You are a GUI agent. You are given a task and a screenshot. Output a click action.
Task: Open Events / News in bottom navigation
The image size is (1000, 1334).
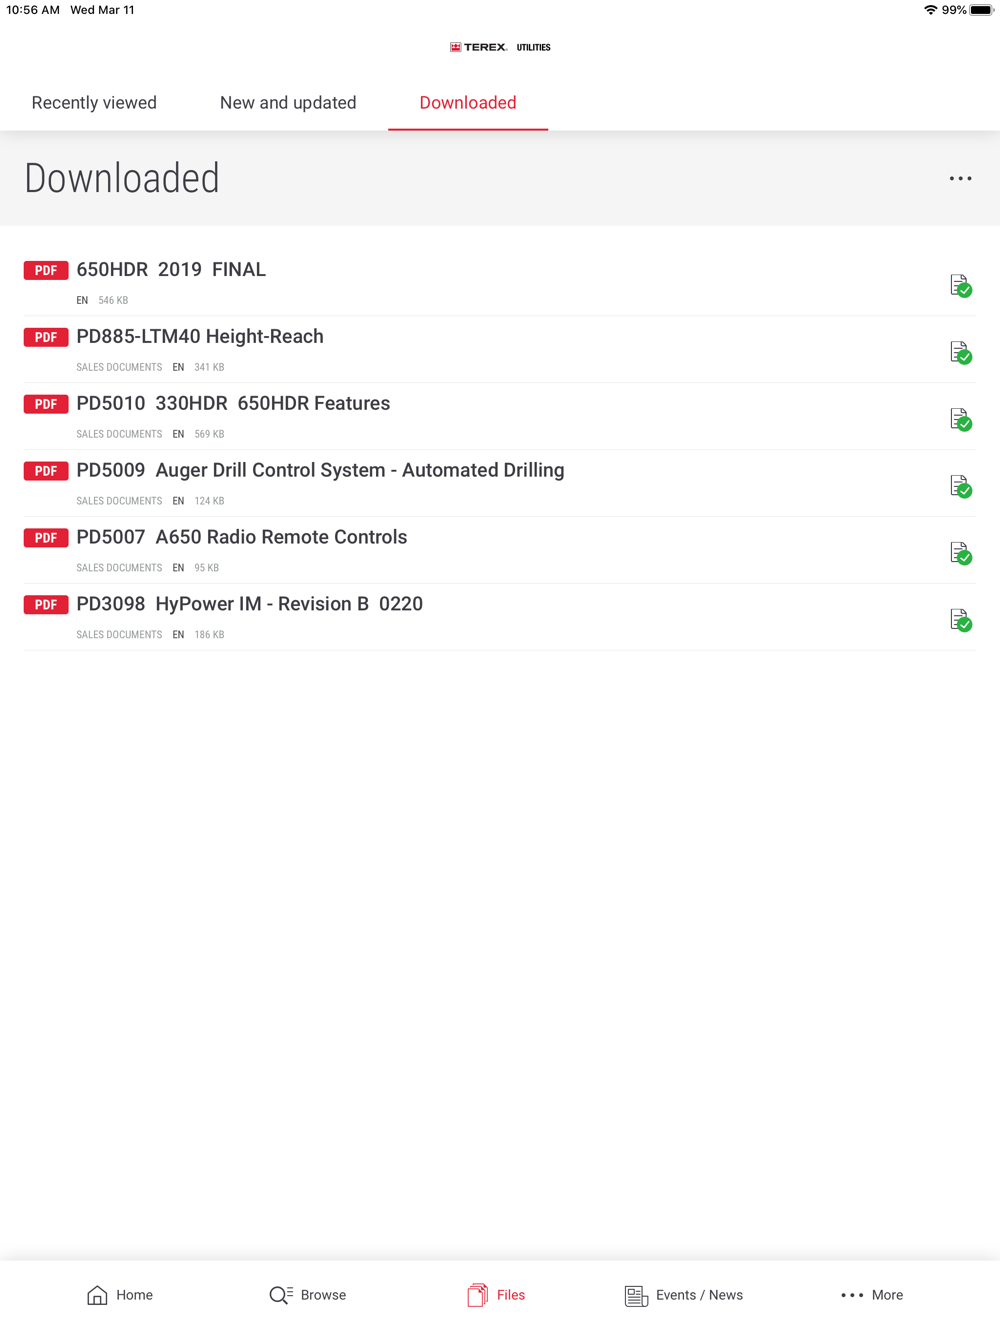[x=684, y=1295]
